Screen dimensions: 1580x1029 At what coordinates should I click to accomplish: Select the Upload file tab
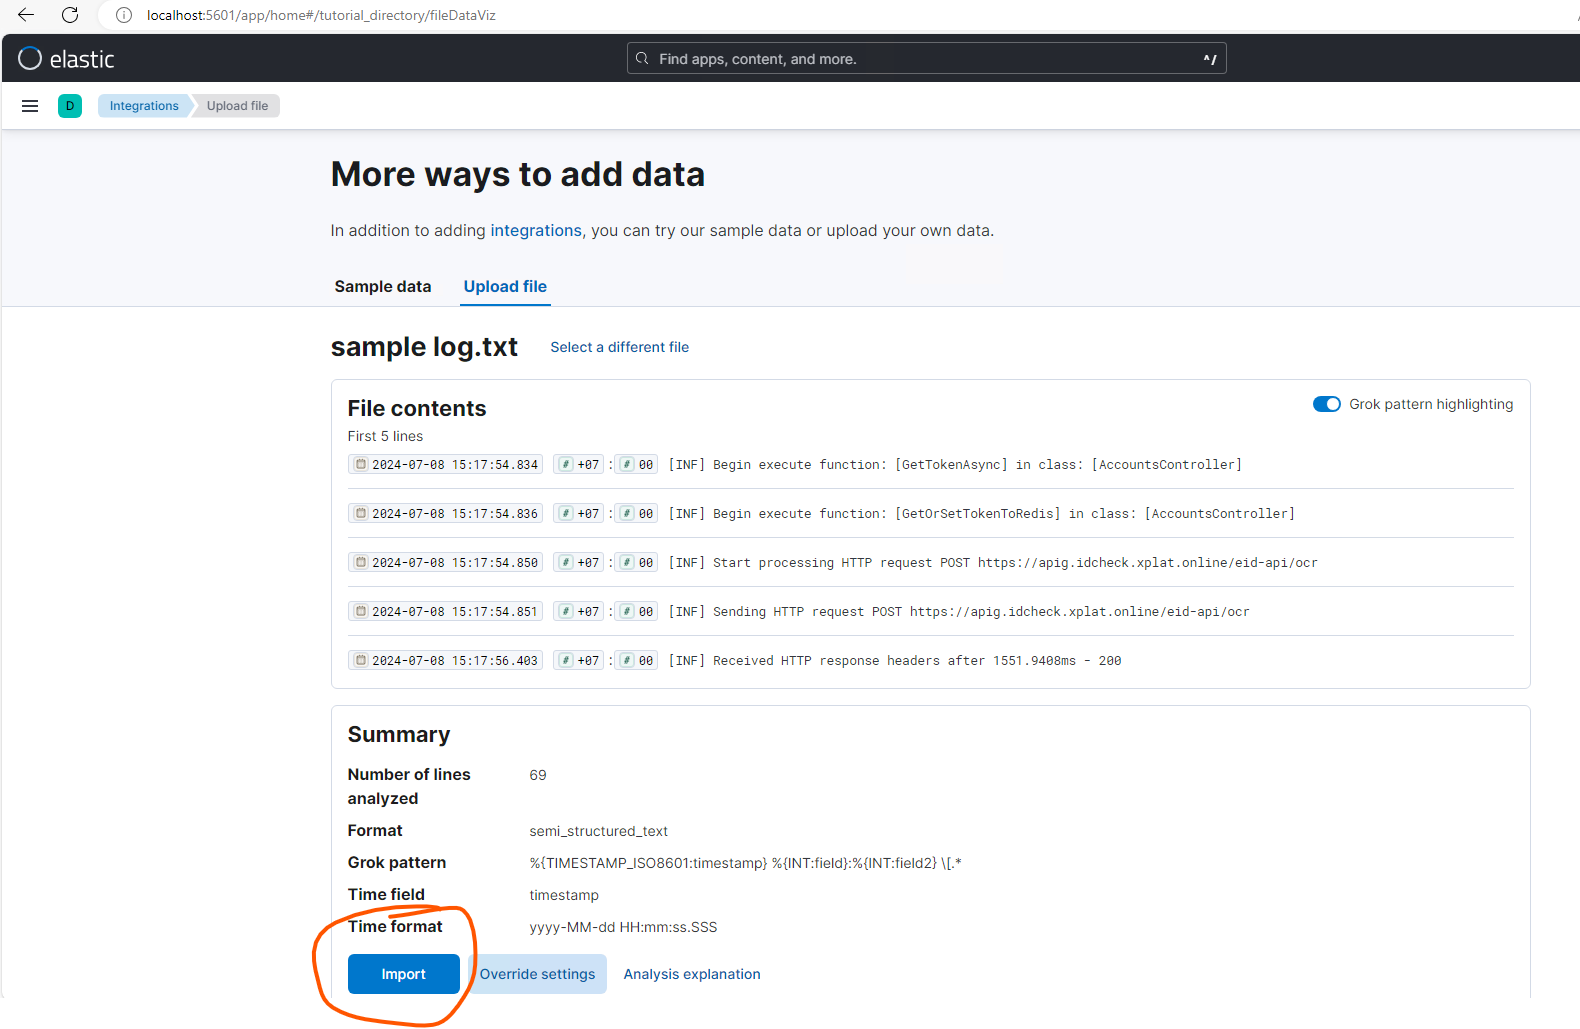[505, 286]
